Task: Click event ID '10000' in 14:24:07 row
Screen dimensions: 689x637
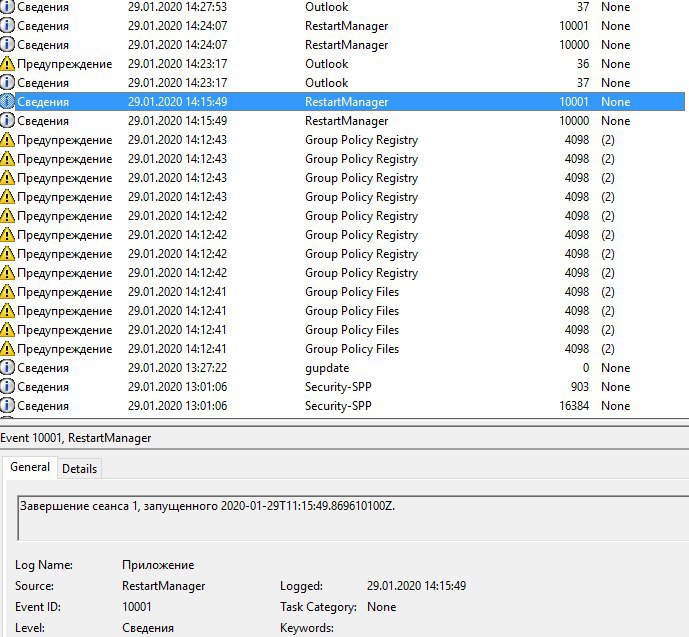Action: (x=574, y=45)
